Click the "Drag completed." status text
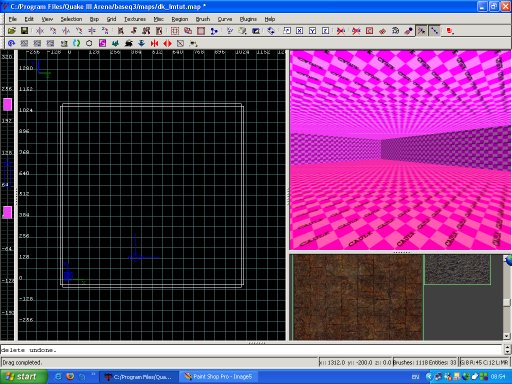This screenshot has width=512, height=384. point(22,362)
